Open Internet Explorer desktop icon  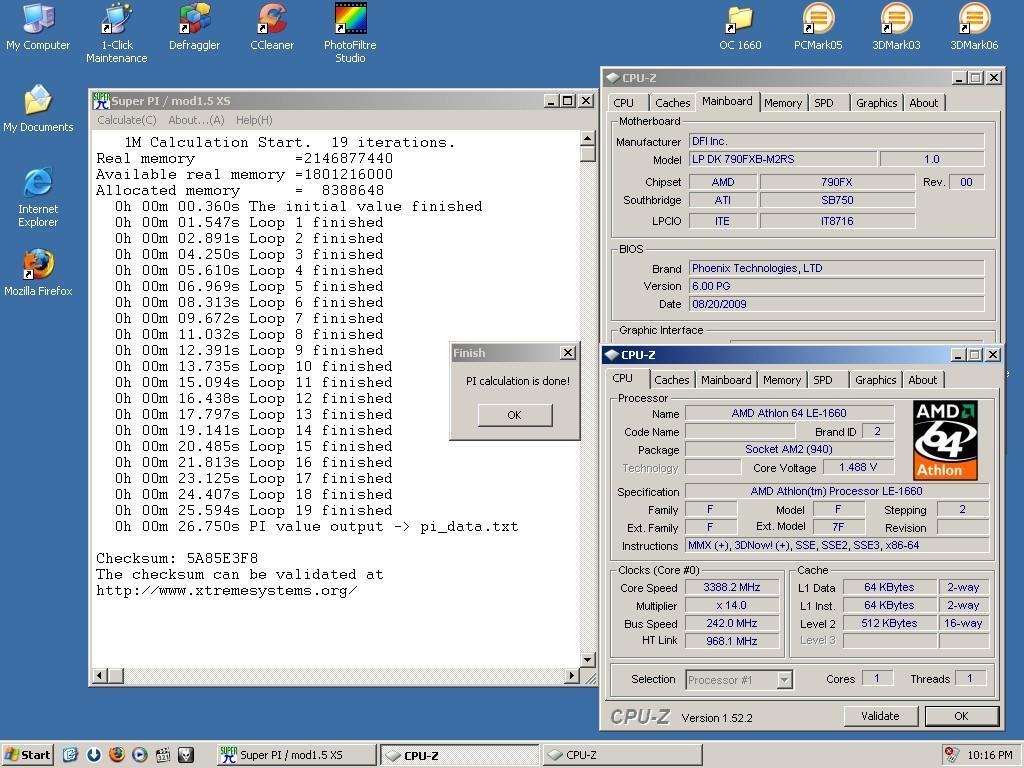click(38, 197)
